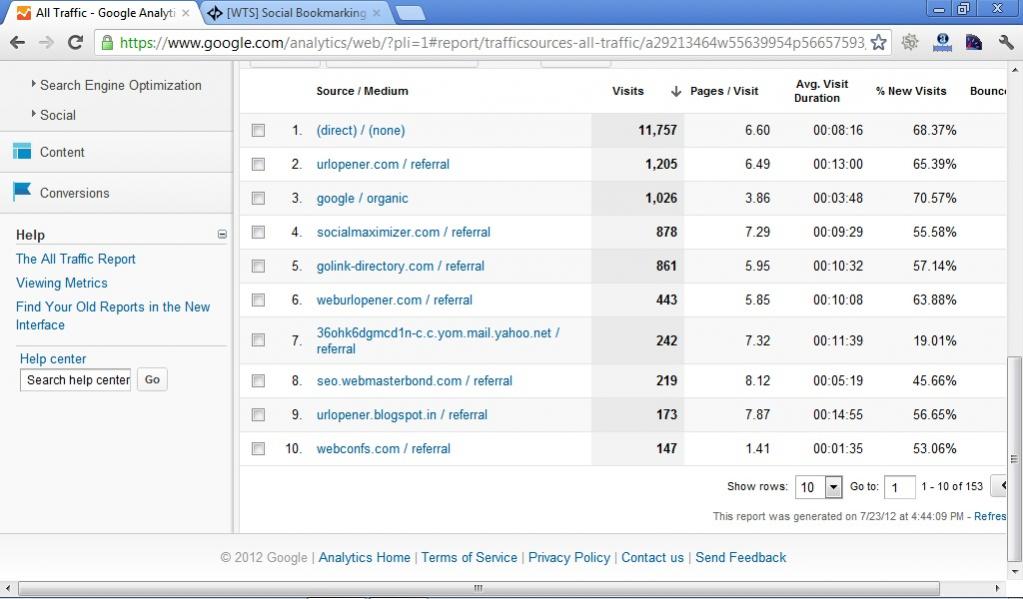Click the secure lock icon in address bar

(x=106, y=43)
